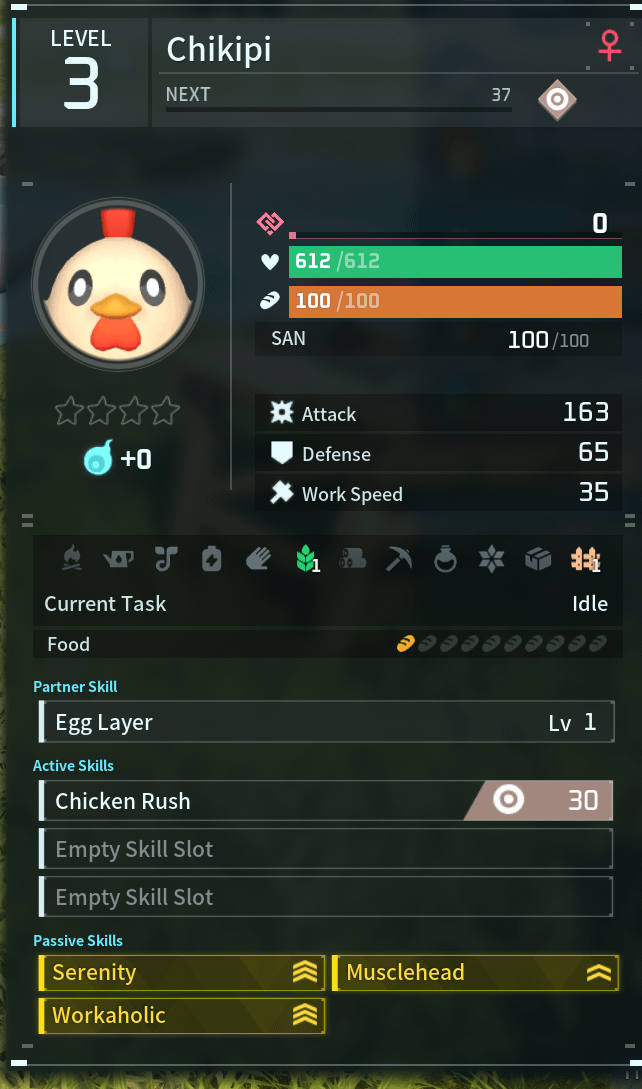Click the blue soul enhancement icon
Viewport: 642px width, 1089px height.
(99, 459)
